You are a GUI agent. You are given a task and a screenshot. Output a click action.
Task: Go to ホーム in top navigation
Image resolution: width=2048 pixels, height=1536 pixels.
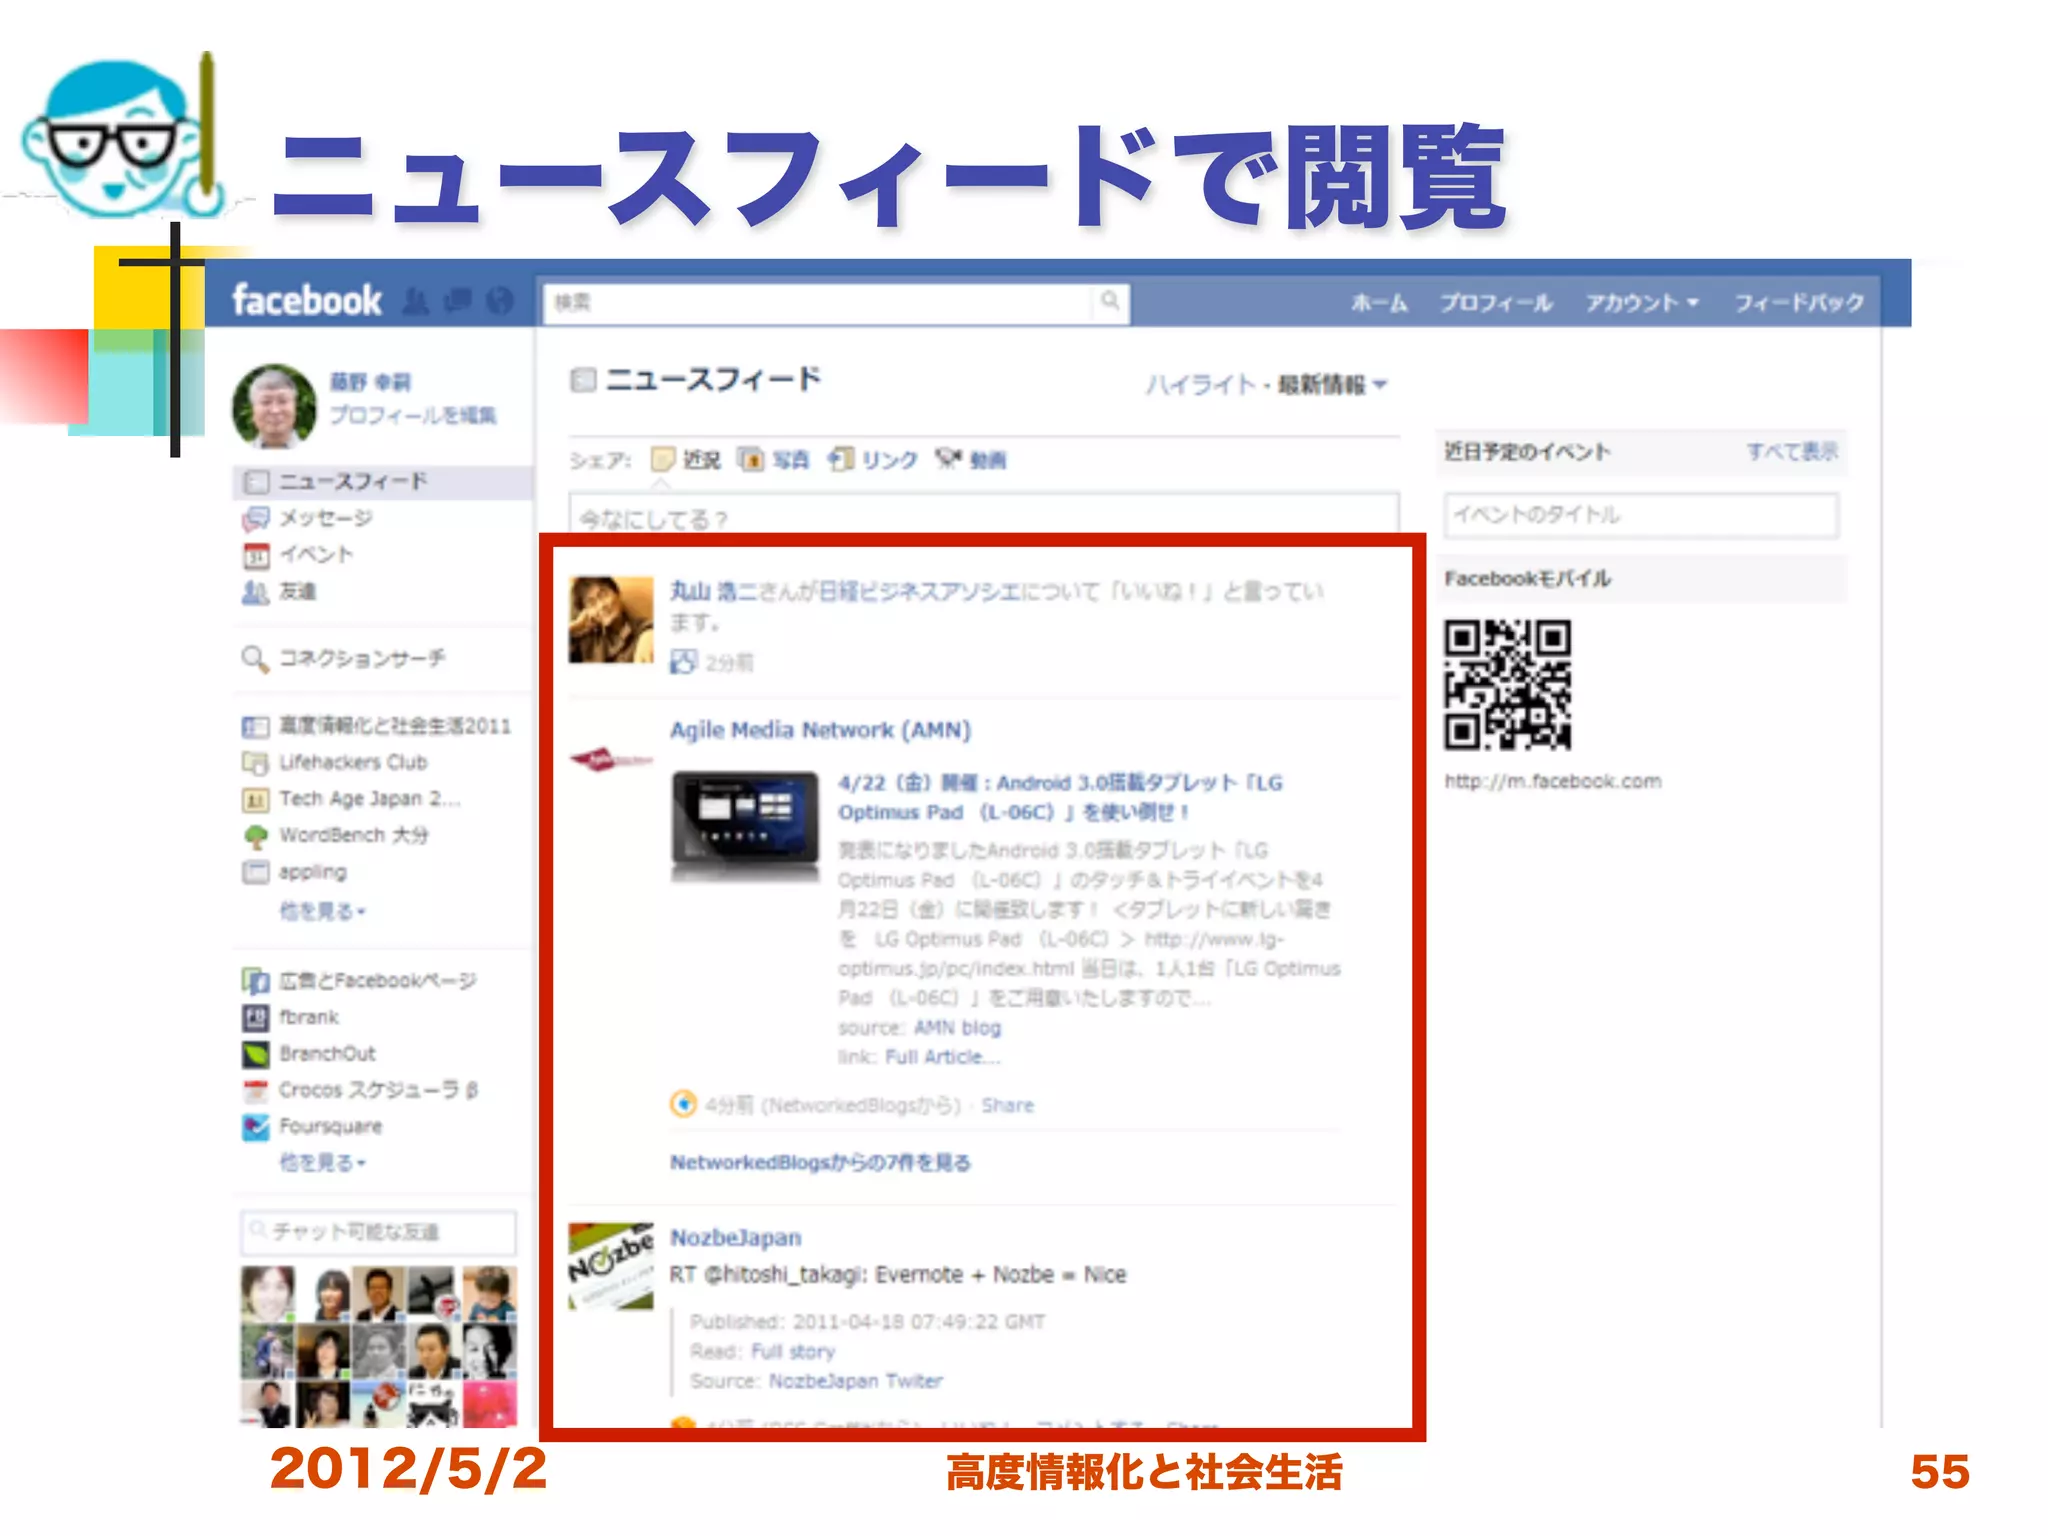[1379, 303]
